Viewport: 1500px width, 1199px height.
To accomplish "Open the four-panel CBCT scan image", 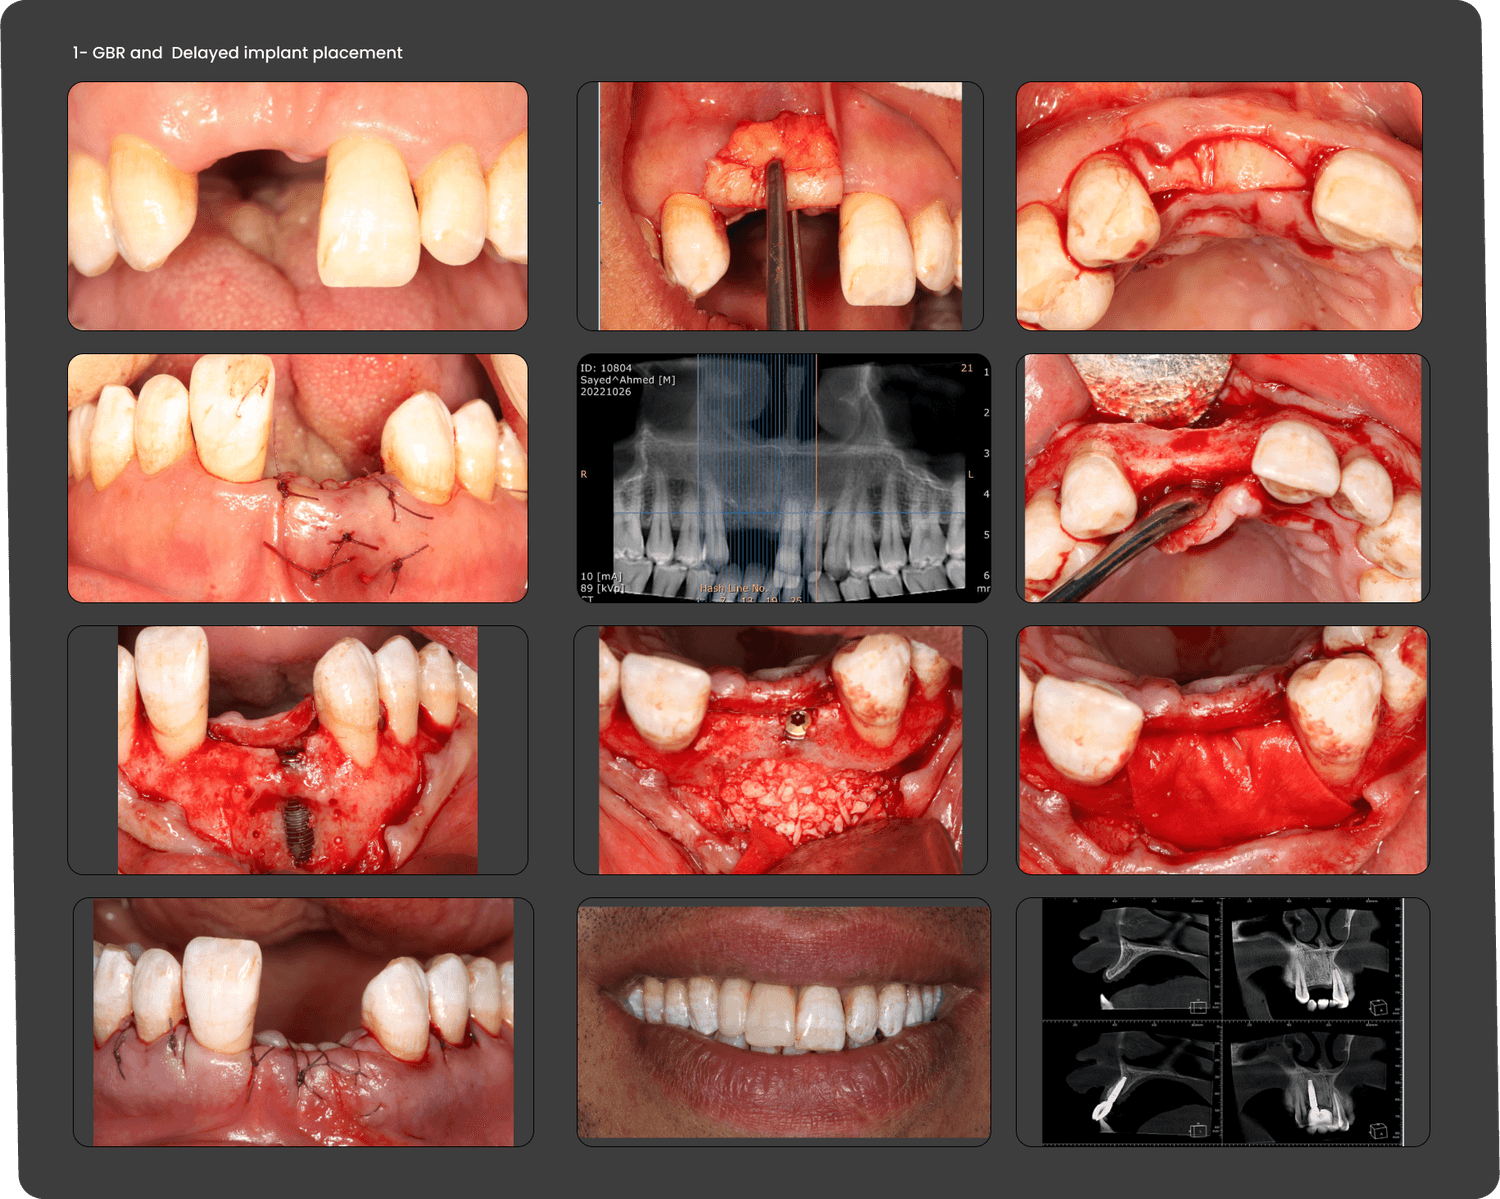I will tap(1223, 1022).
